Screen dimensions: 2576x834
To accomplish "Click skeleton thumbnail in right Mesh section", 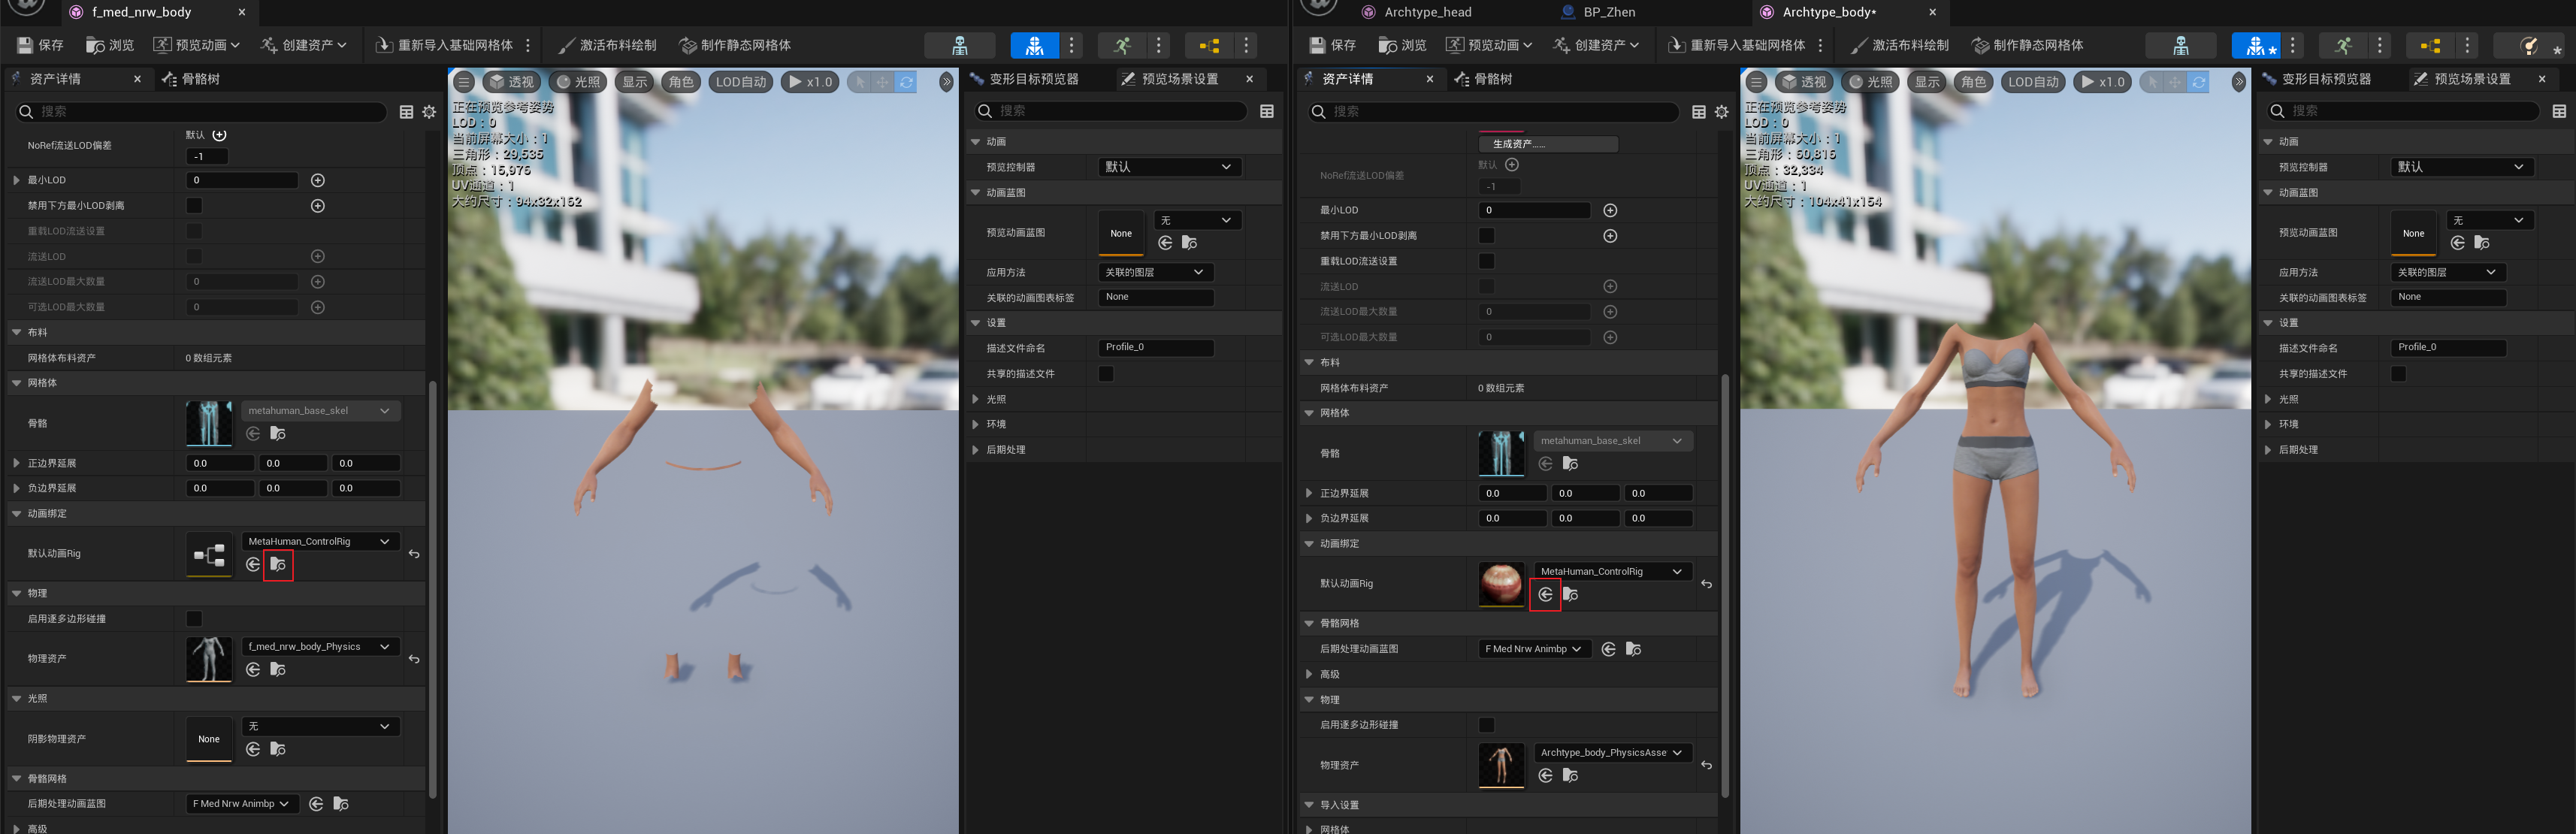I will (x=1501, y=453).
